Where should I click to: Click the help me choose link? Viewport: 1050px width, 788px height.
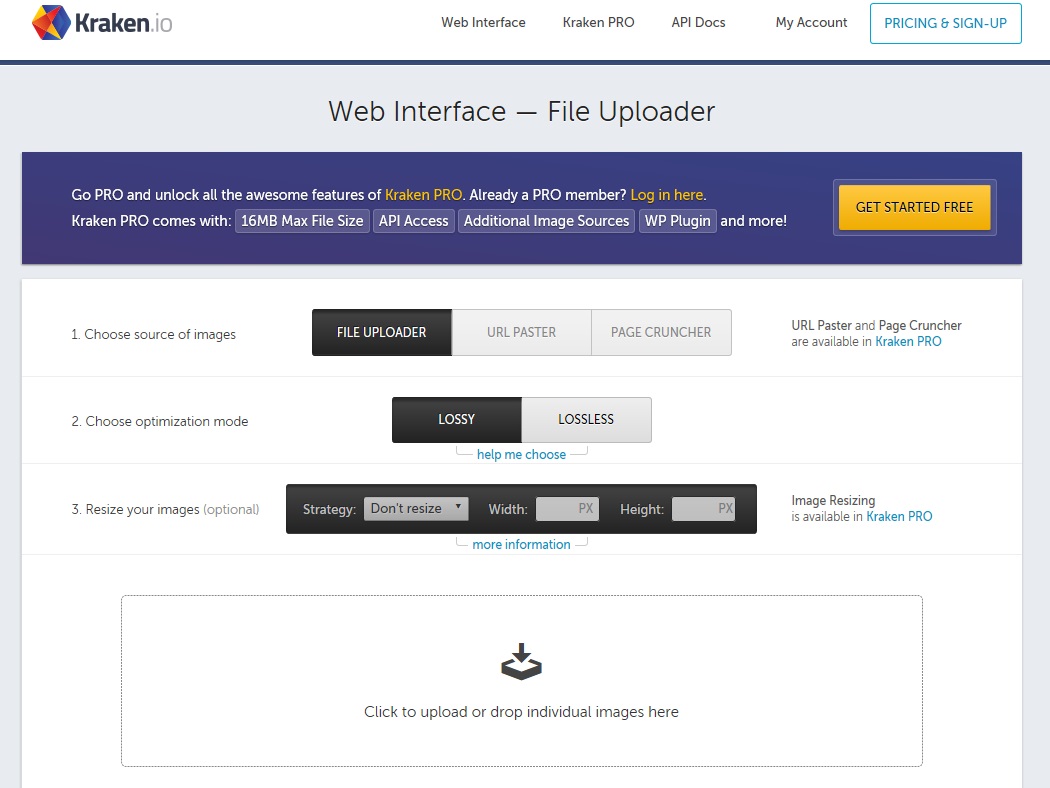521,455
